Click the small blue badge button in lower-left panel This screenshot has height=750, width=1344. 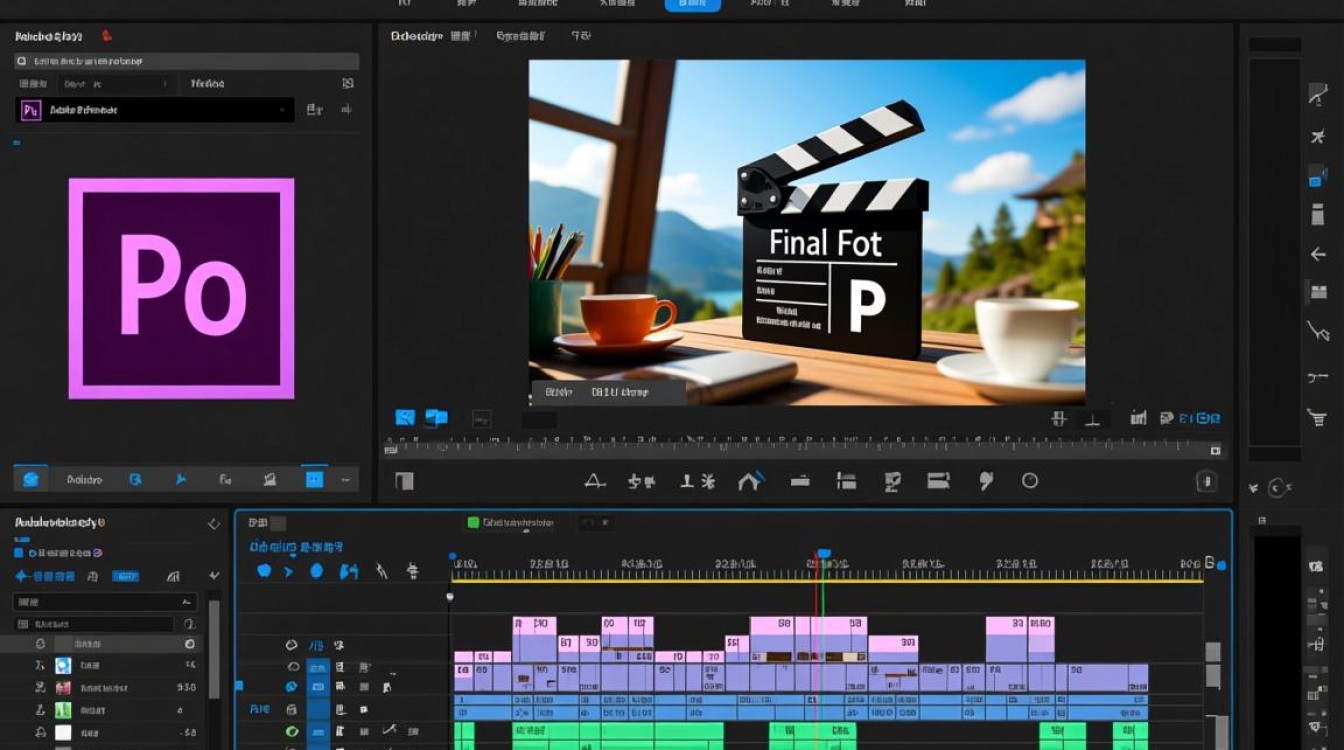(125, 576)
